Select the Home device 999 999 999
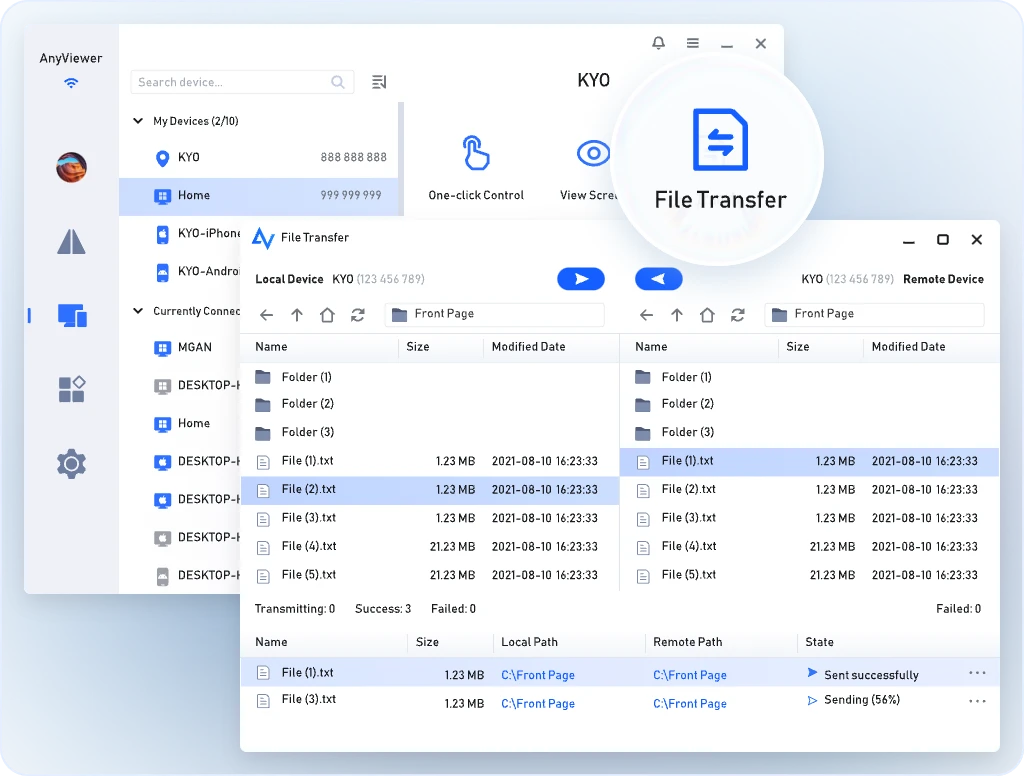This screenshot has height=776, width=1024. 258,196
